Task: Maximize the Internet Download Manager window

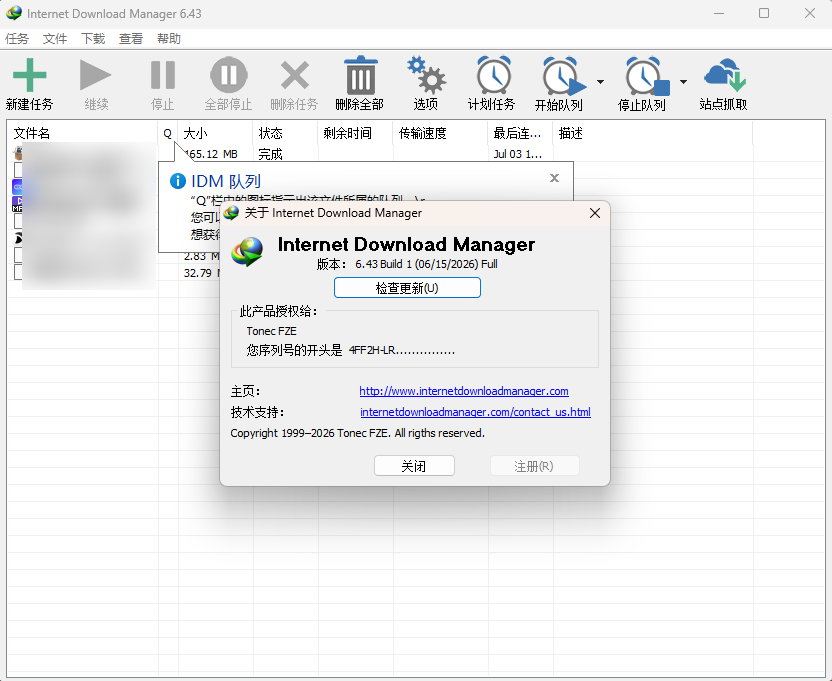Action: pos(764,13)
